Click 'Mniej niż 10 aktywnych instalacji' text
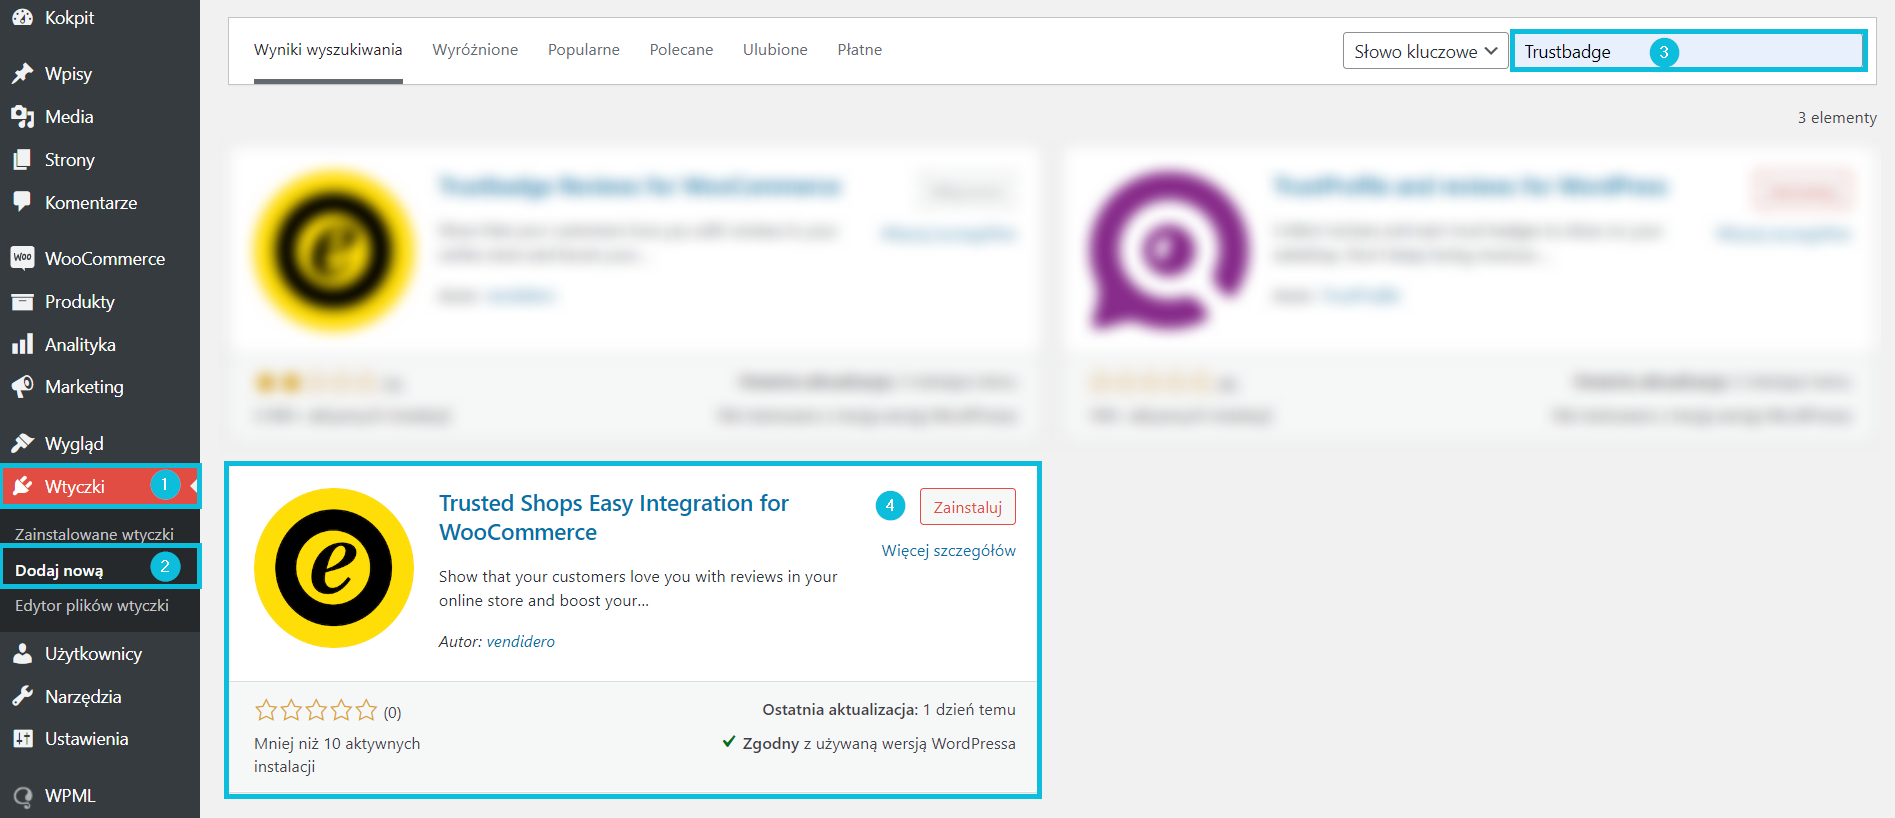Screen dimensions: 1895x818 click(x=337, y=755)
